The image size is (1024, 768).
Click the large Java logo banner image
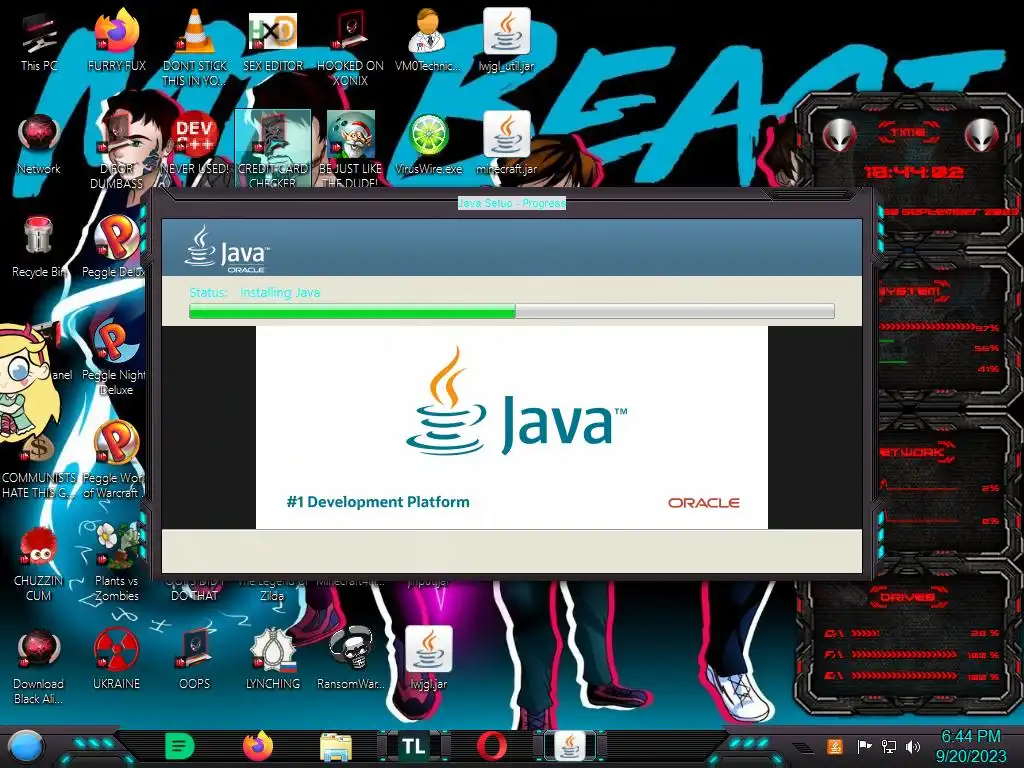516,402
